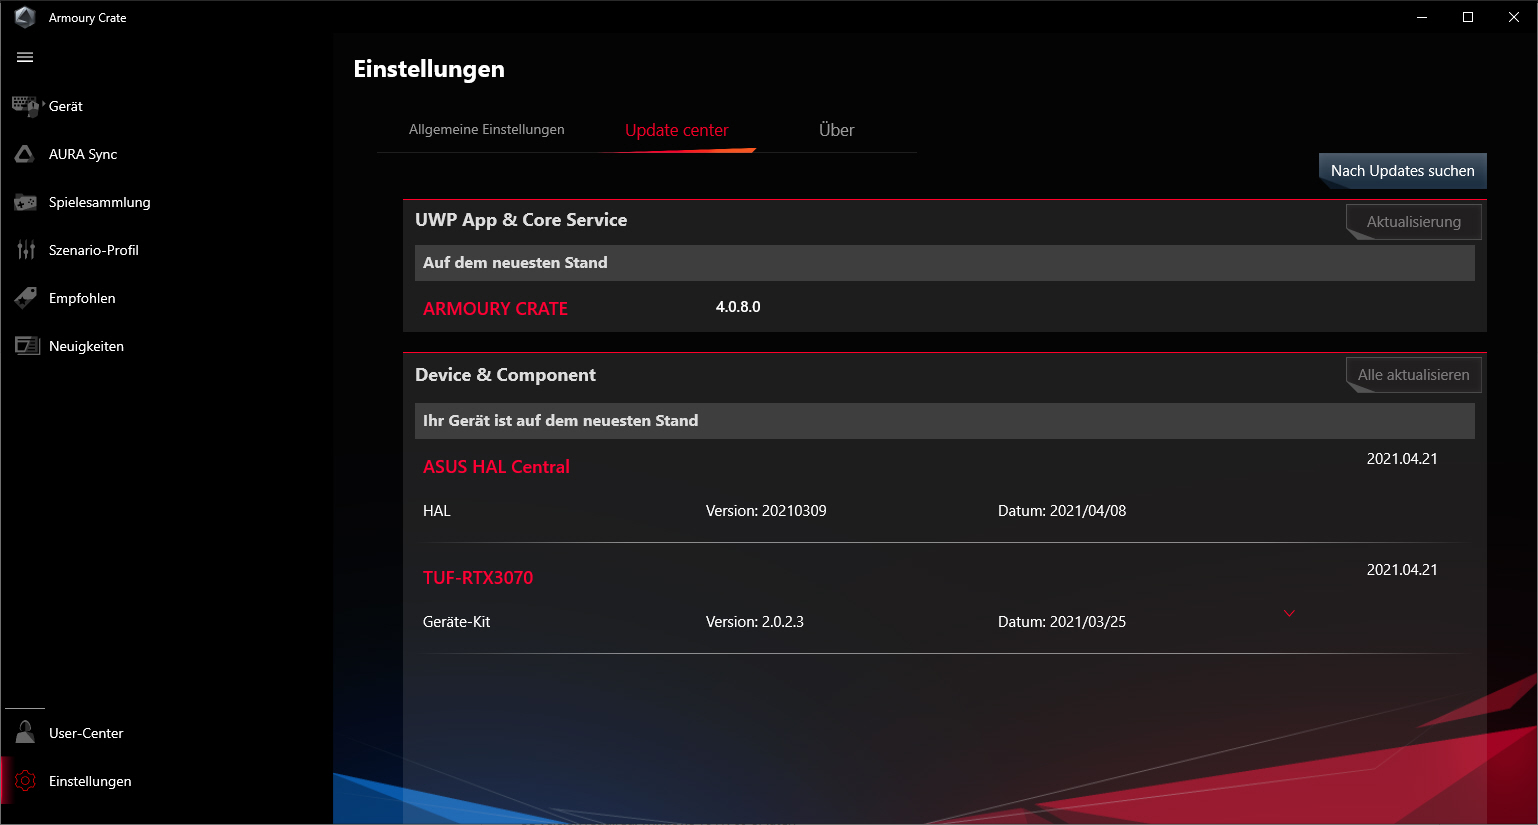This screenshot has width=1538, height=825.
Task: Click TUF-RTX3070 date 2021.04.21
Action: point(1402,570)
